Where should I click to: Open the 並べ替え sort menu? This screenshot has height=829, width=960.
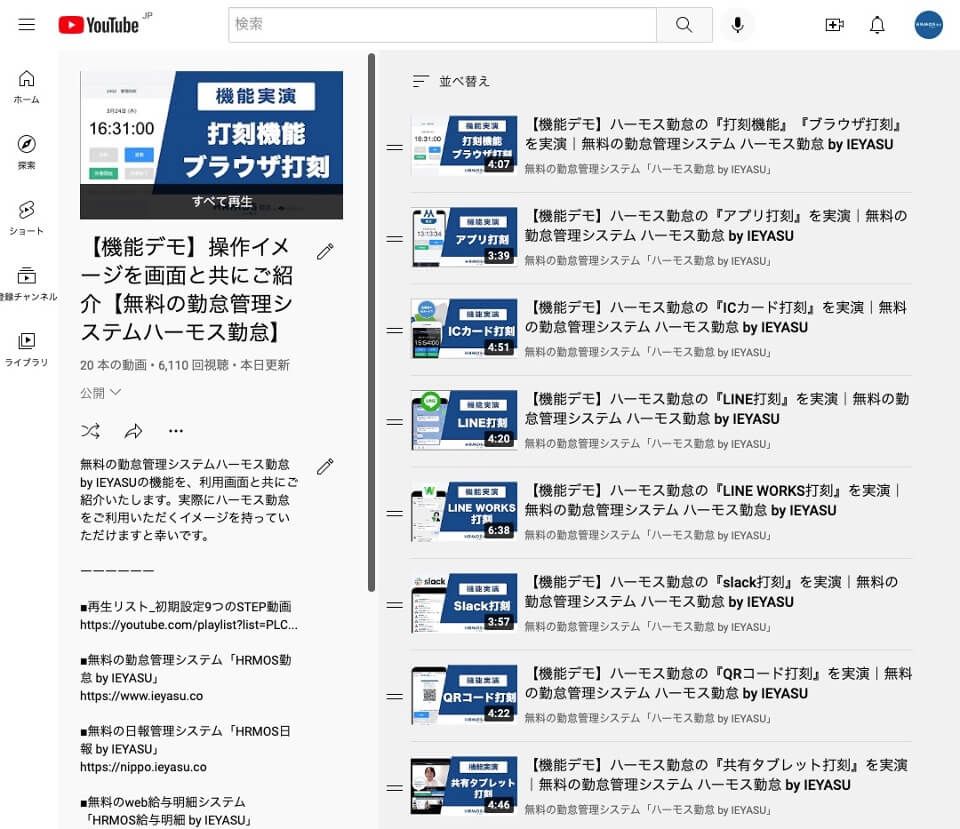[451, 81]
